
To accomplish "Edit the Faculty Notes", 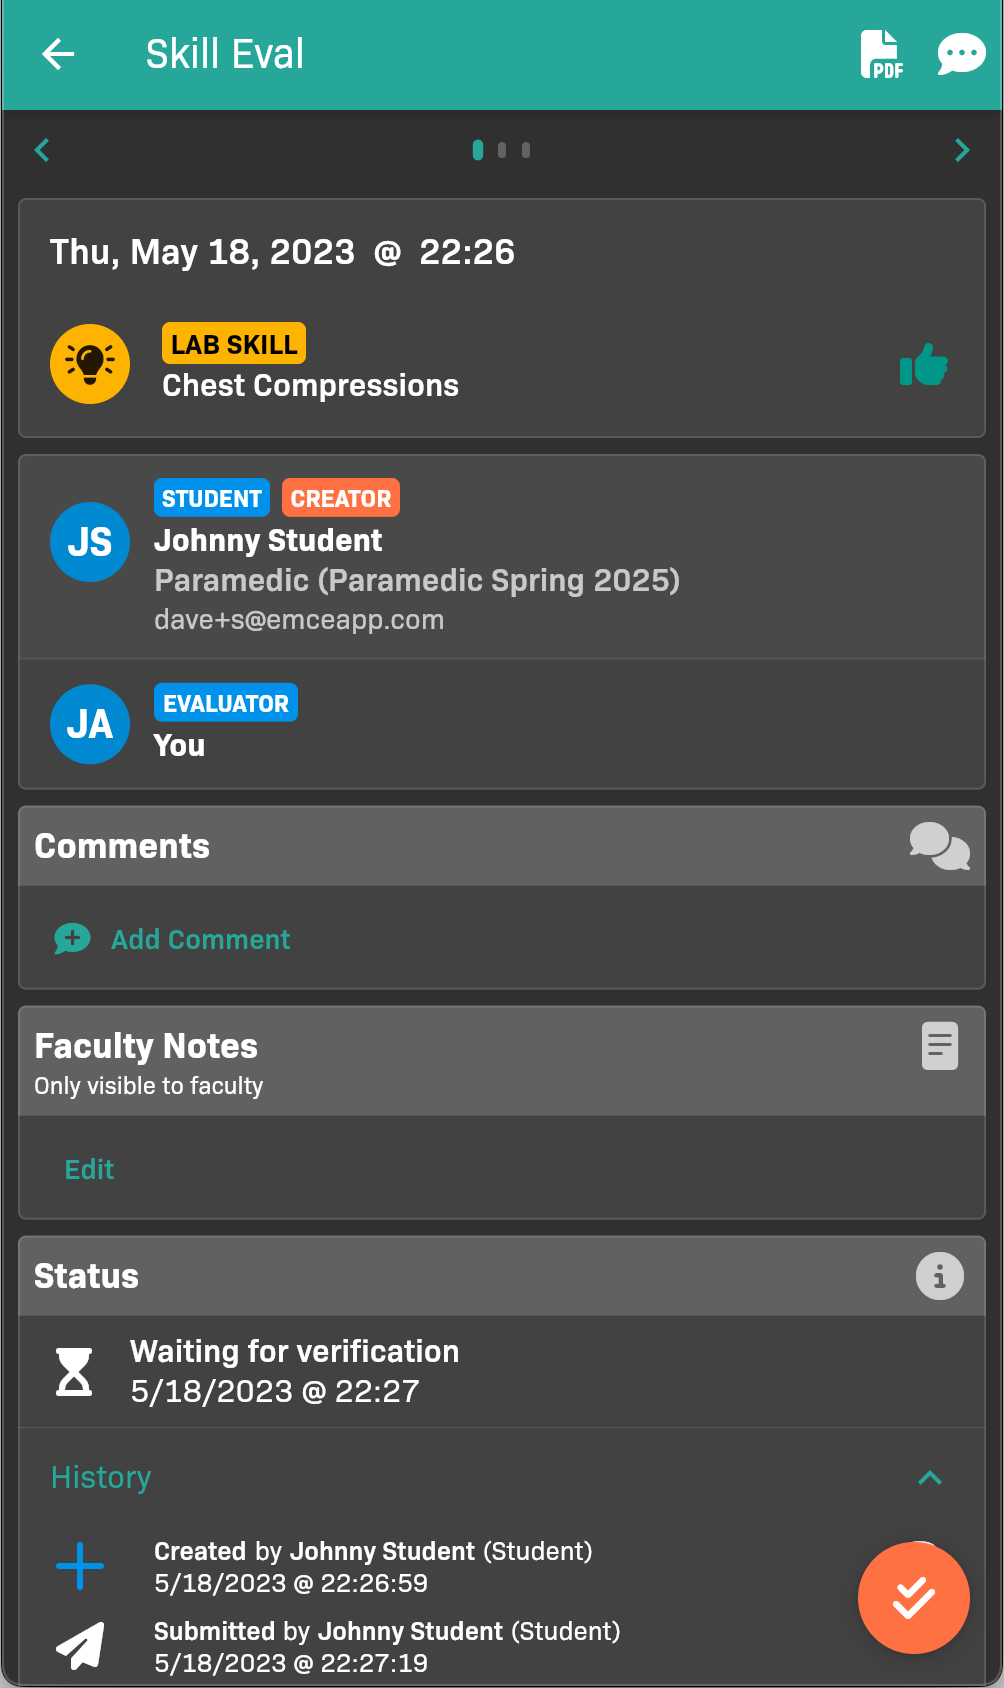I will tap(89, 1169).
